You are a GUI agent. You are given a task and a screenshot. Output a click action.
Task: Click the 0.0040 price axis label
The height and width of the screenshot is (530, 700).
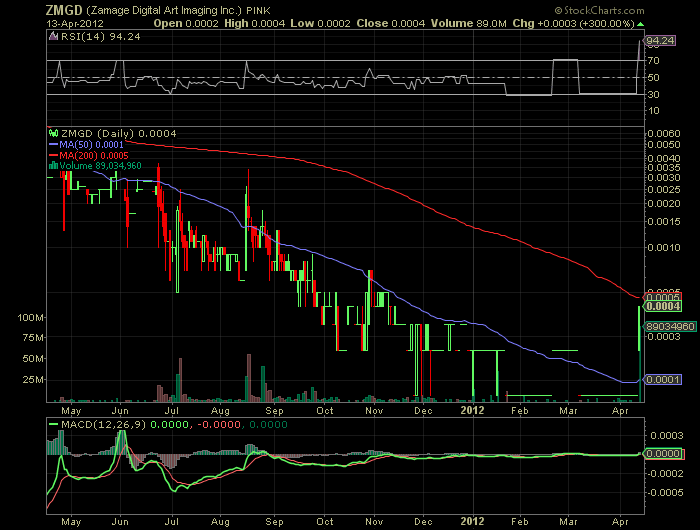coord(664,159)
